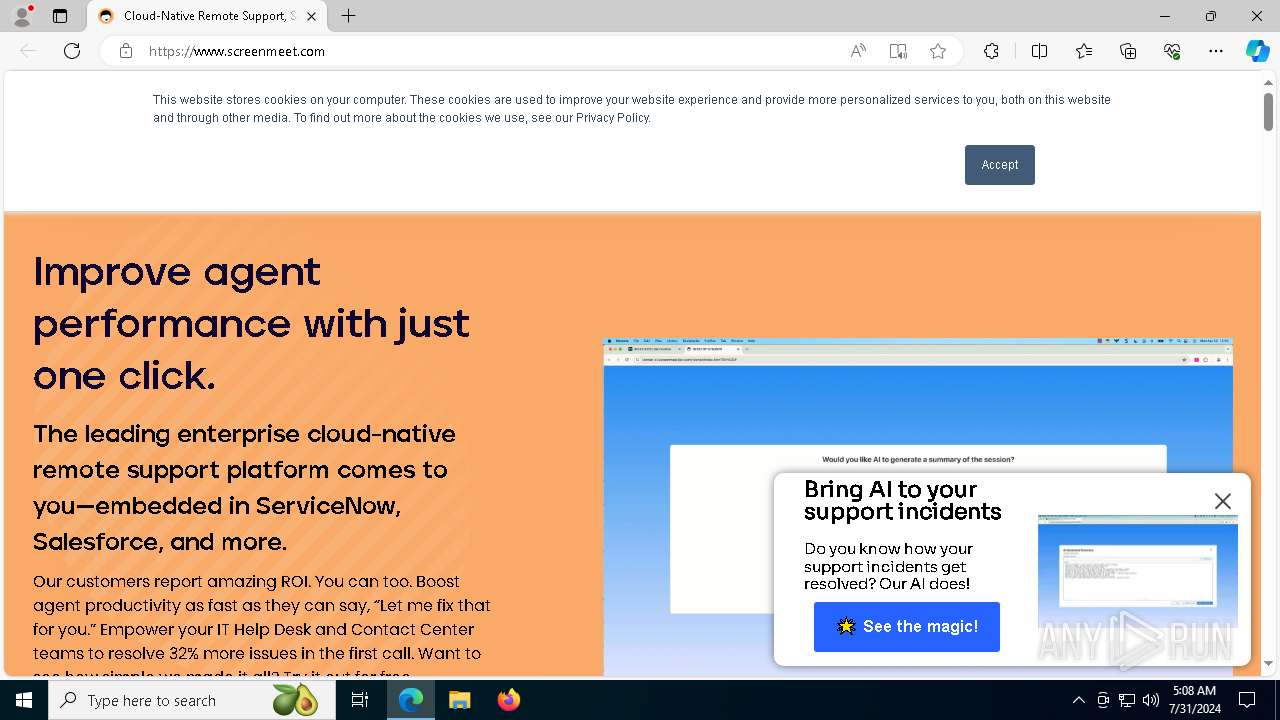The width and height of the screenshot is (1280, 720).
Task: Open the Favorites list icon
Action: point(1084,51)
